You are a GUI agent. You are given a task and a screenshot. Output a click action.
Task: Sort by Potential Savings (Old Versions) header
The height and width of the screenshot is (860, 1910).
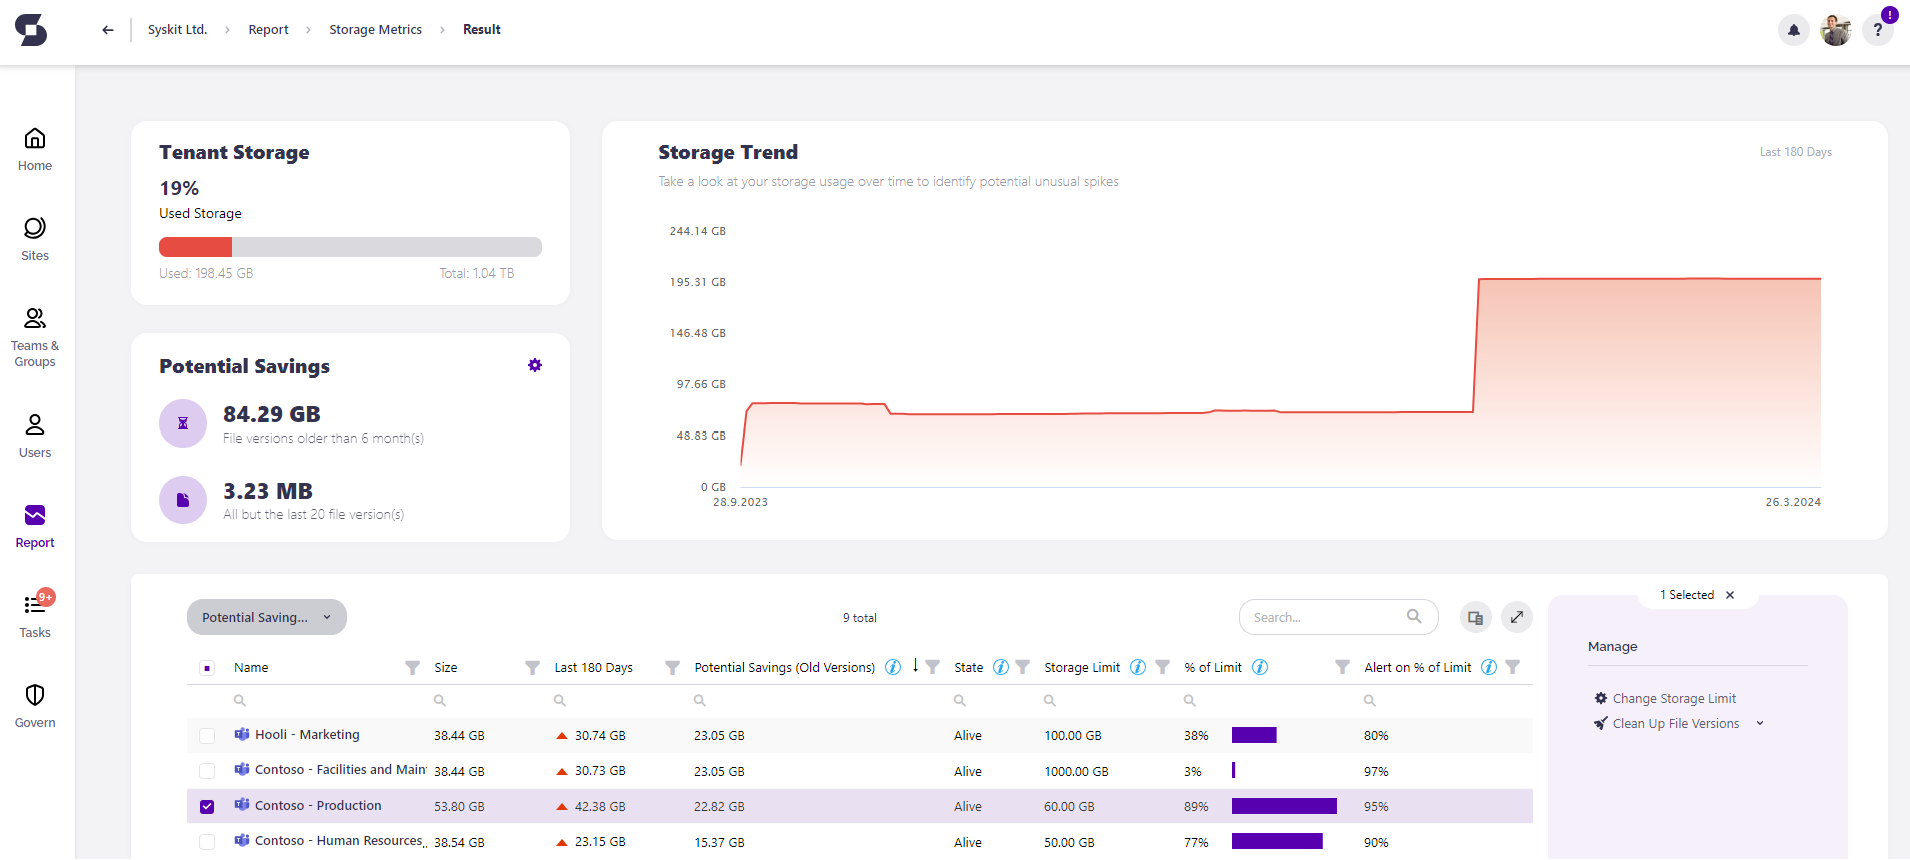(785, 667)
